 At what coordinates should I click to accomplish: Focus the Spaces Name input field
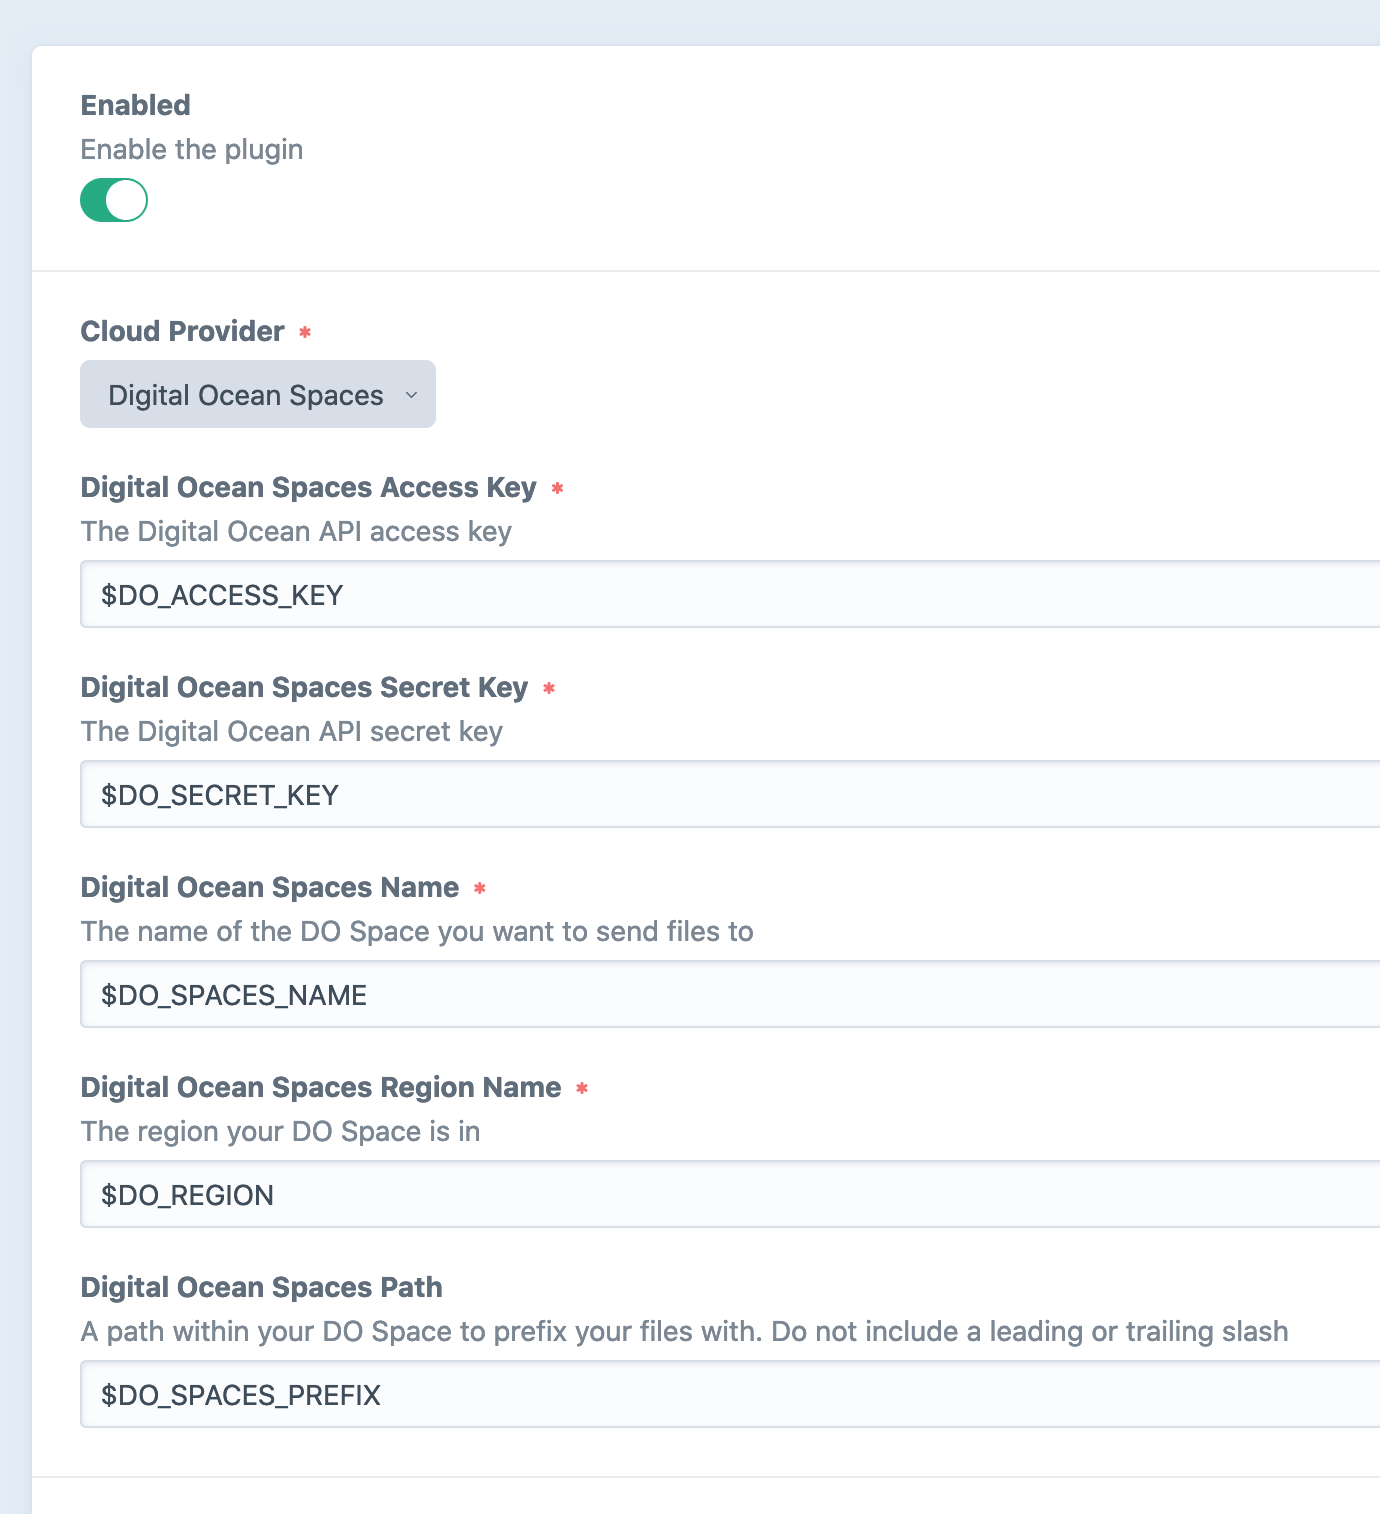[x=730, y=994]
